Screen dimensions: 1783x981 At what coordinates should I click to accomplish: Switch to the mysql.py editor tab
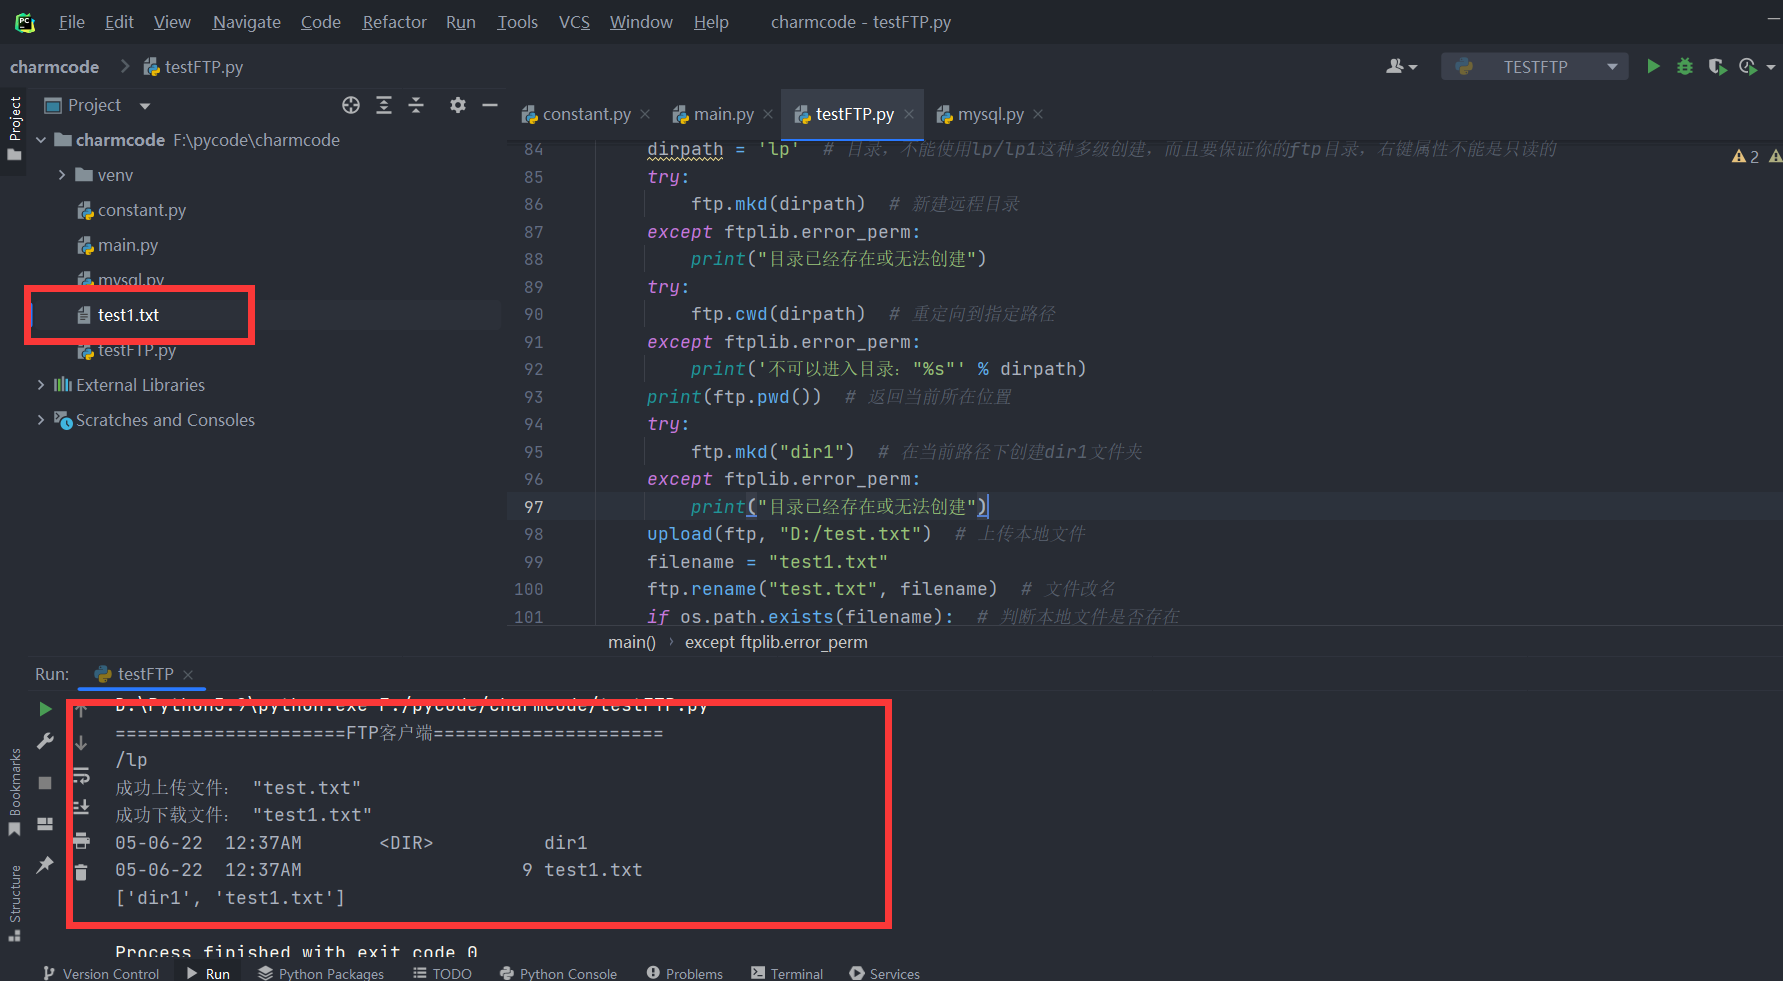[x=990, y=113]
